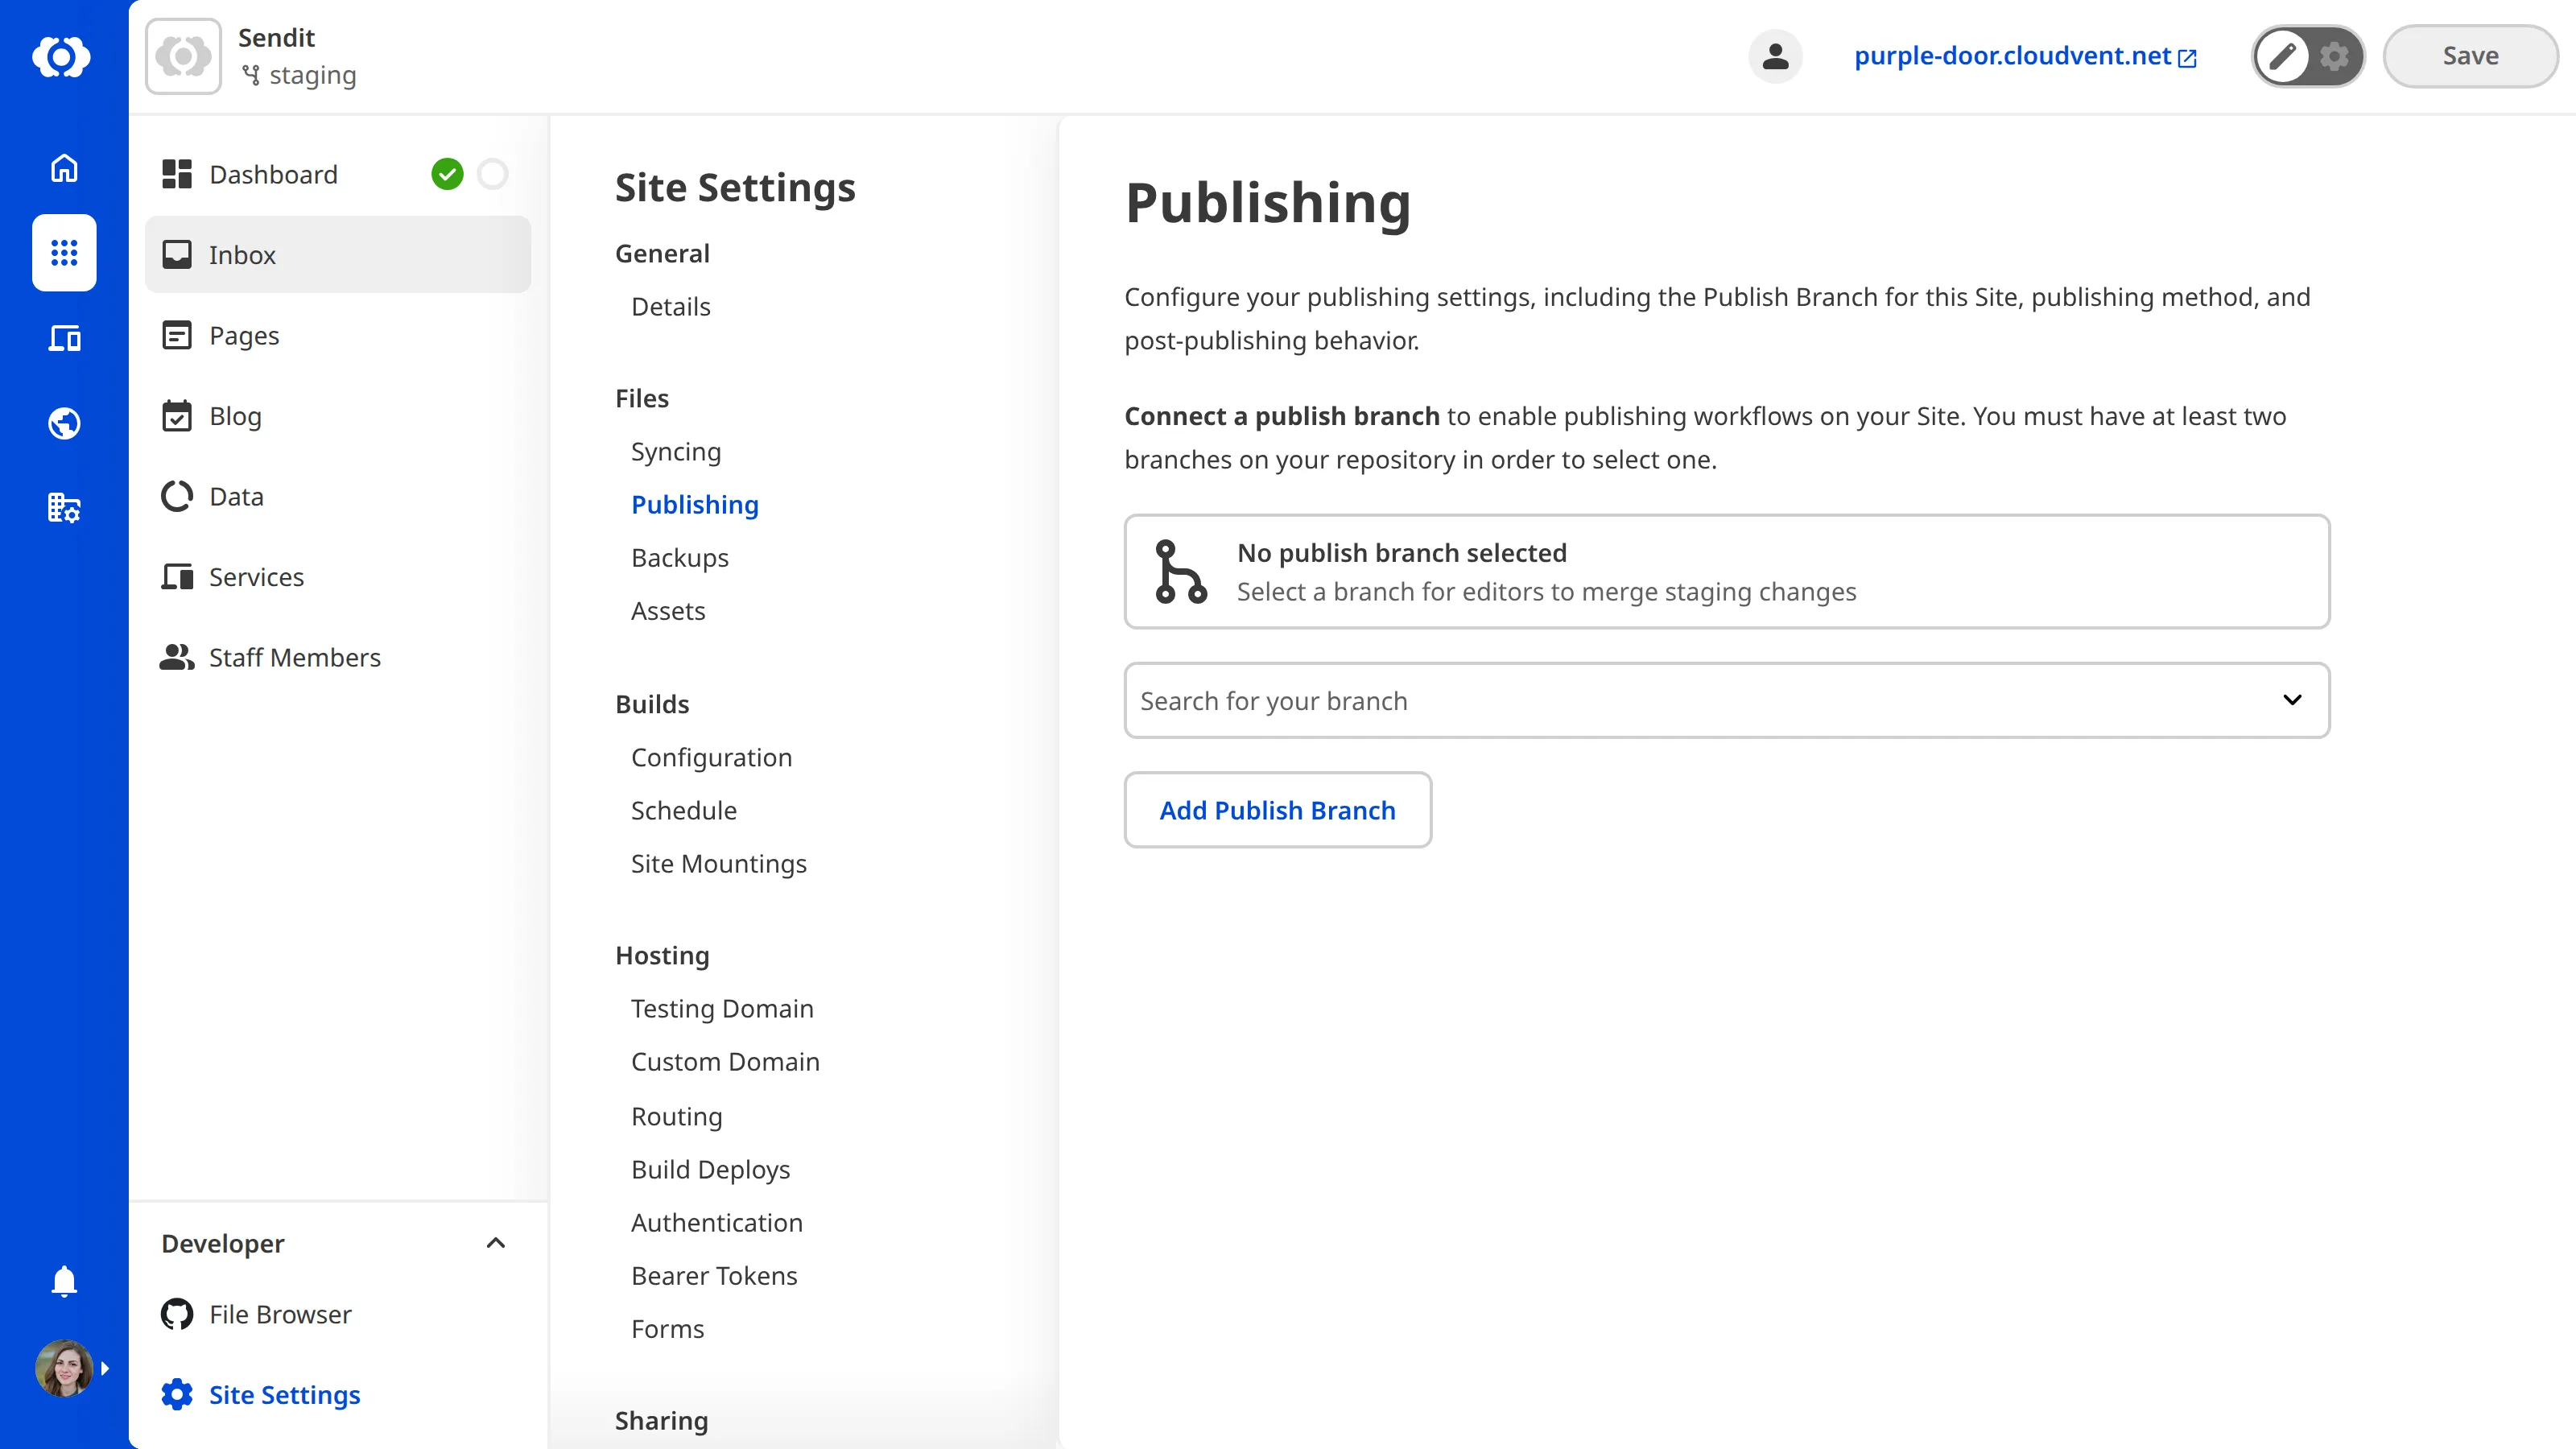Click inside the Search for your branch field
This screenshot has height=1449, width=2576.
click(1500, 700)
